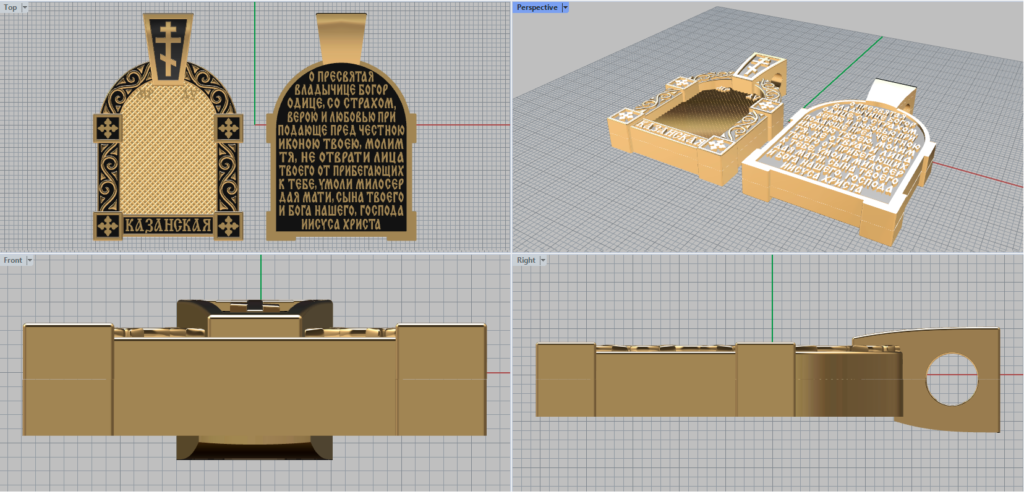Viewport: 1024px width, 494px height.
Task: Select the prayer text pendant in Top view
Action: [339, 150]
